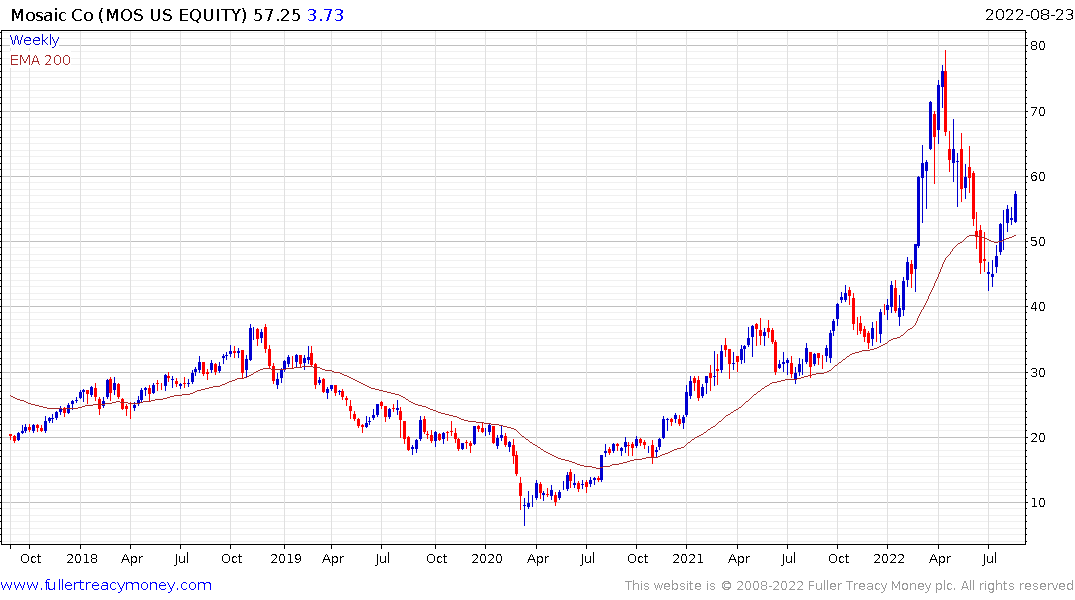Click the copyright notice 'Fuller Treacy Money plc'
The width and height of the screenshot is (1075, 600).
coord(882,586)
